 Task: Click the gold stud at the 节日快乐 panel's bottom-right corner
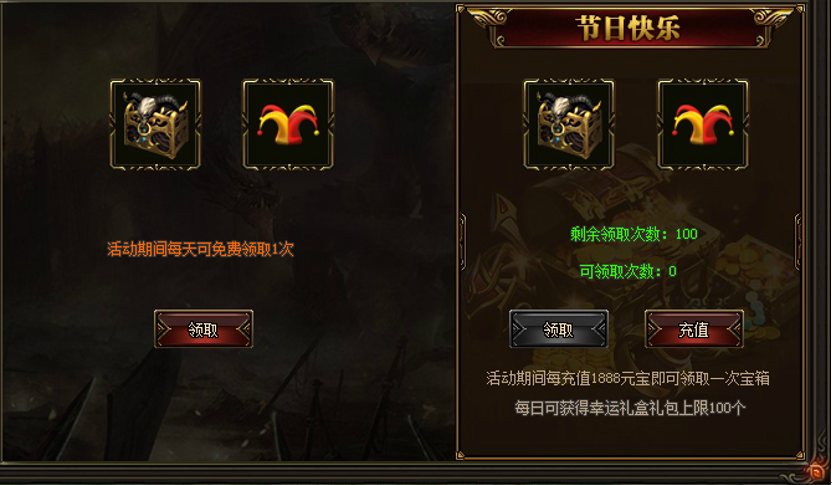click(800, 455)
